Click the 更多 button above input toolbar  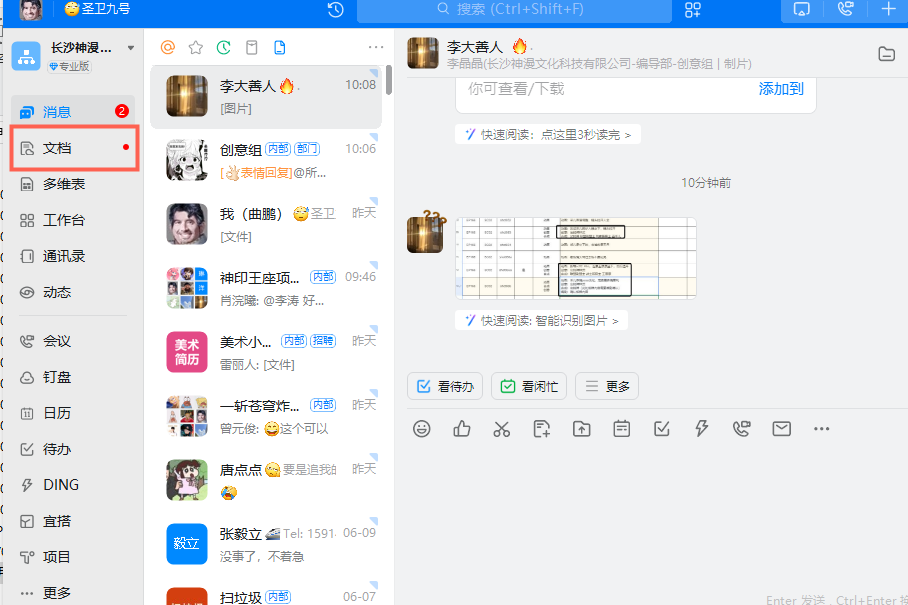607,386
